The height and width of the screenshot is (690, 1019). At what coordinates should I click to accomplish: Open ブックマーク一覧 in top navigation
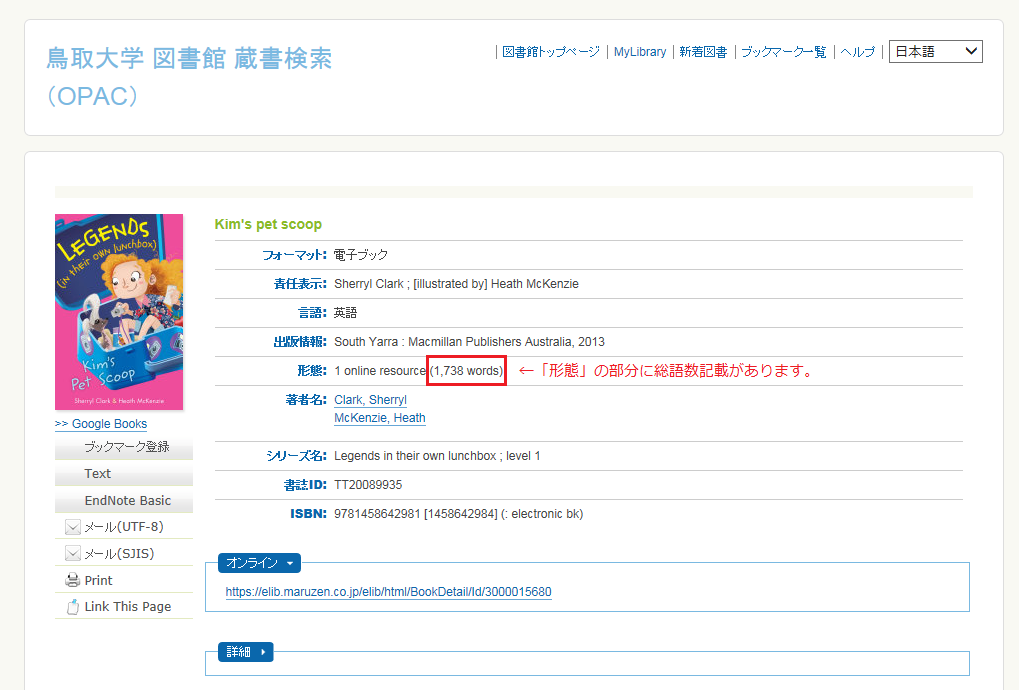[783, 52]
